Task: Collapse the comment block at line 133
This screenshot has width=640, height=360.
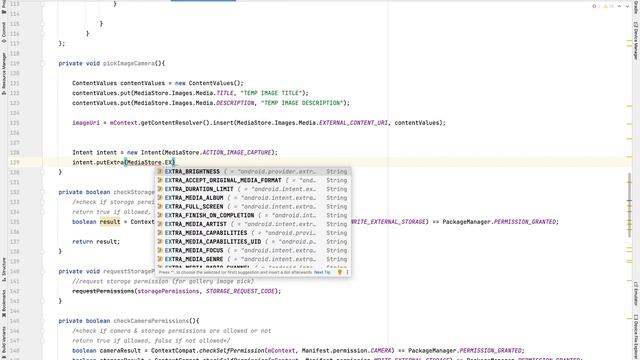Action: [42, 202]
